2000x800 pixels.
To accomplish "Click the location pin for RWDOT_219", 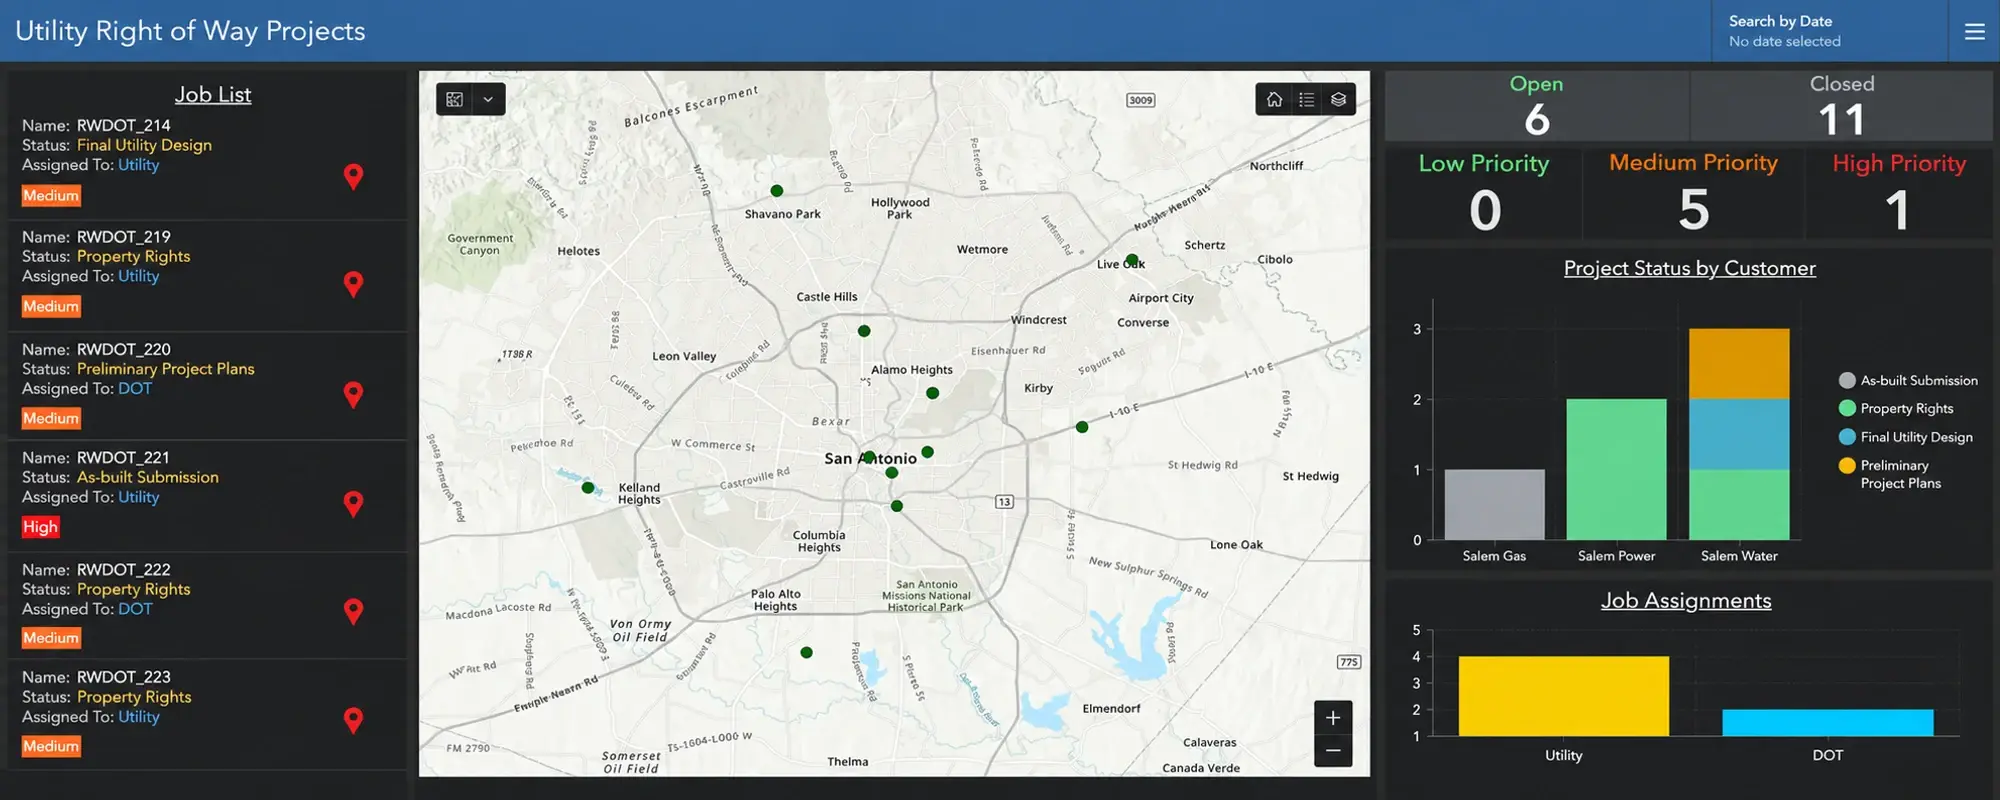I will (x=353, y=285).
